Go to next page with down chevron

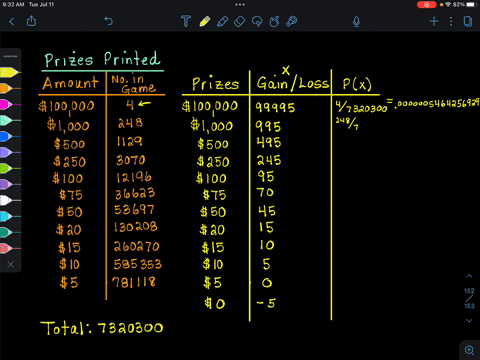pyautogui.click(x=469, y=321)
